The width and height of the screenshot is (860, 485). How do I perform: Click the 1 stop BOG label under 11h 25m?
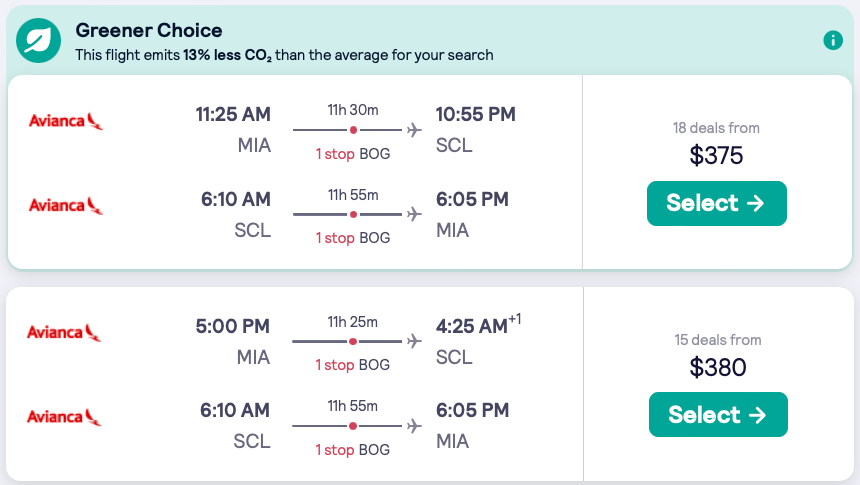pos(353,366)
